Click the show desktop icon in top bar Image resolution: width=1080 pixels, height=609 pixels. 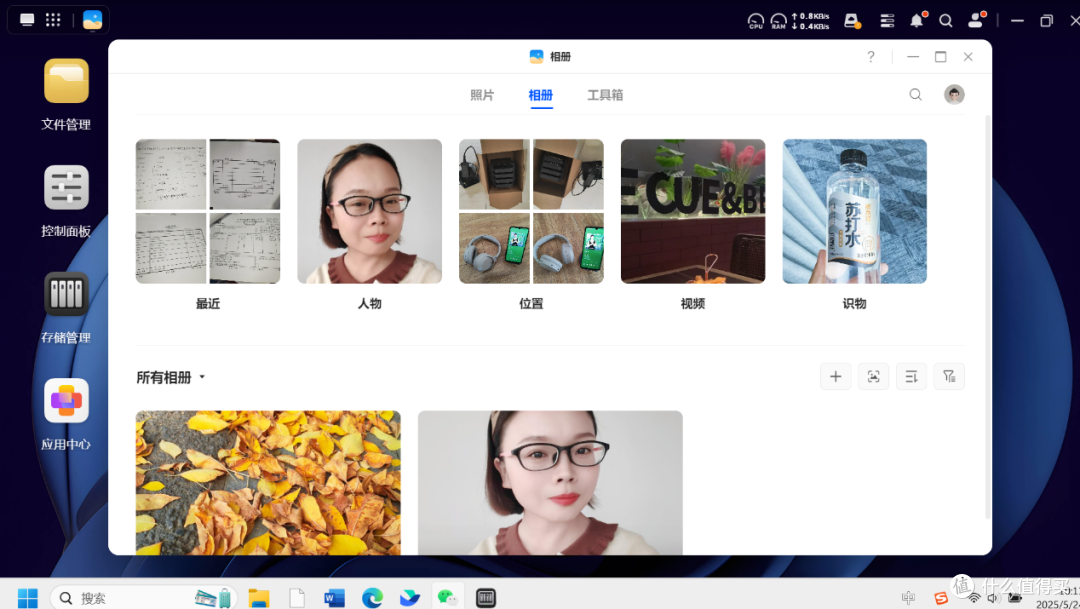point(28,20)
